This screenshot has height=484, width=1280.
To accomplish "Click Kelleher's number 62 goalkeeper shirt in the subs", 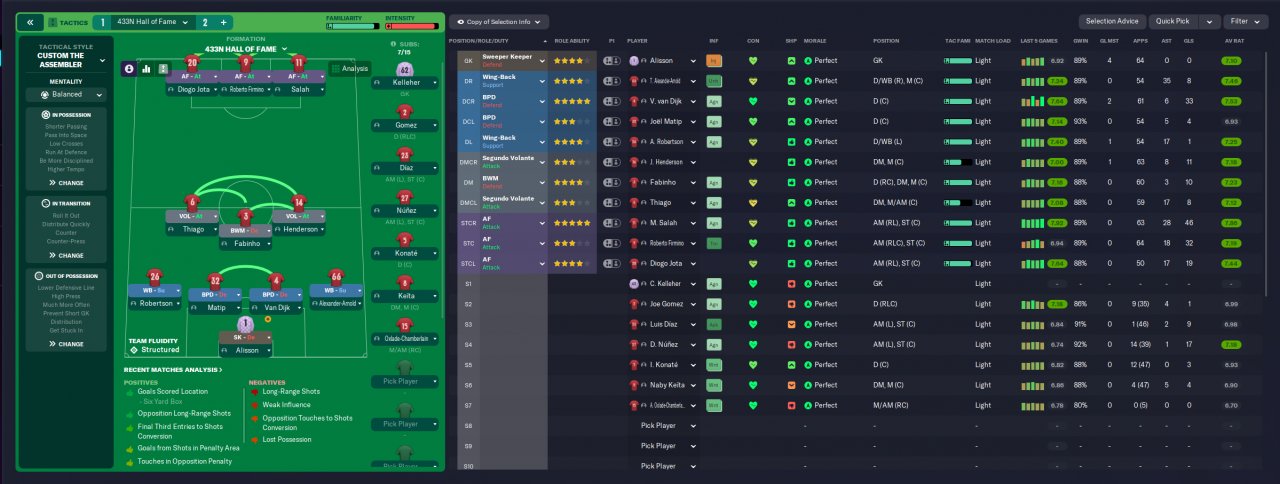I will tap(404, 69).
